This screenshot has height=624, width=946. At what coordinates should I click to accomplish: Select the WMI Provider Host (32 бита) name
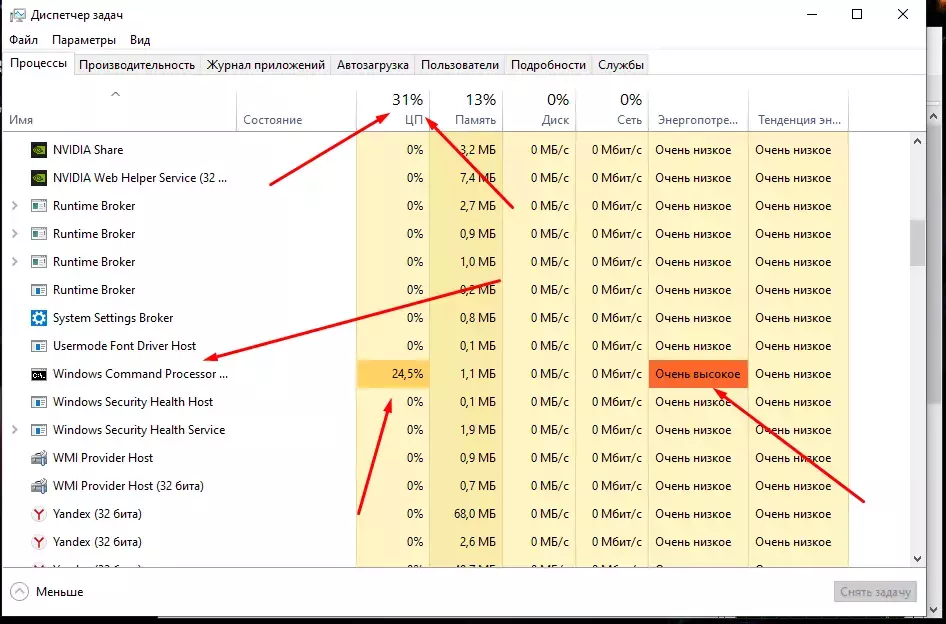coord(128,486)
